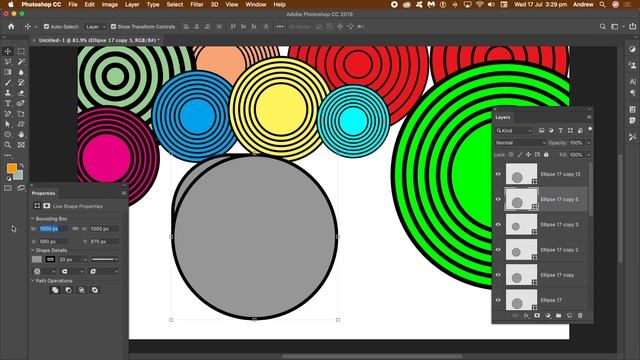Select the Blur droplet tool
640x360 pixels.
coord(21,72)
